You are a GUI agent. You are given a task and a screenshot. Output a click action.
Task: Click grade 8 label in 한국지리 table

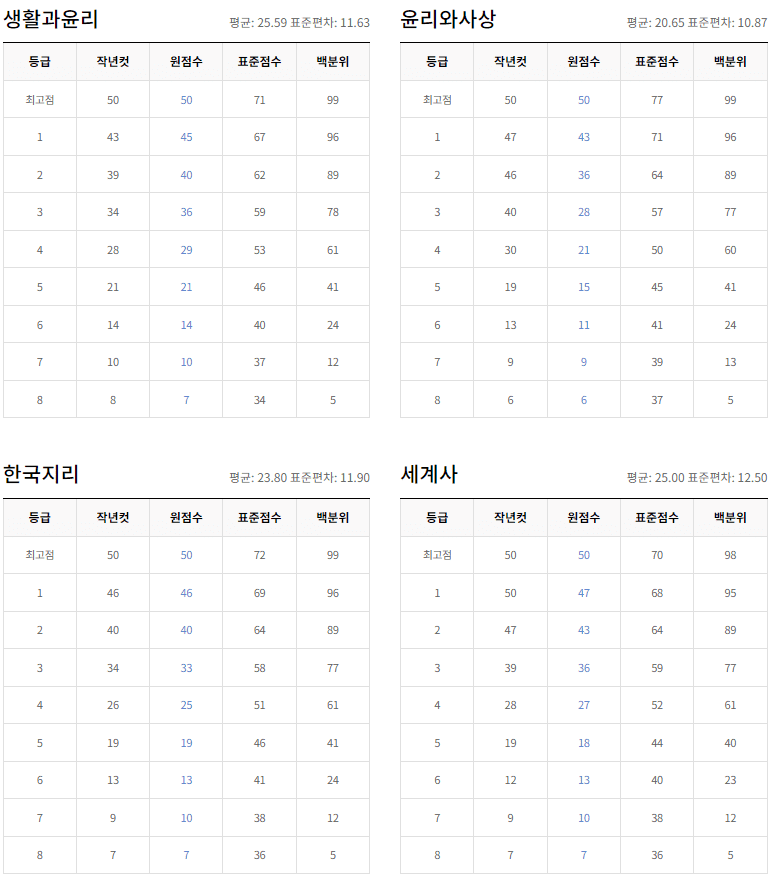coord(40,855)
